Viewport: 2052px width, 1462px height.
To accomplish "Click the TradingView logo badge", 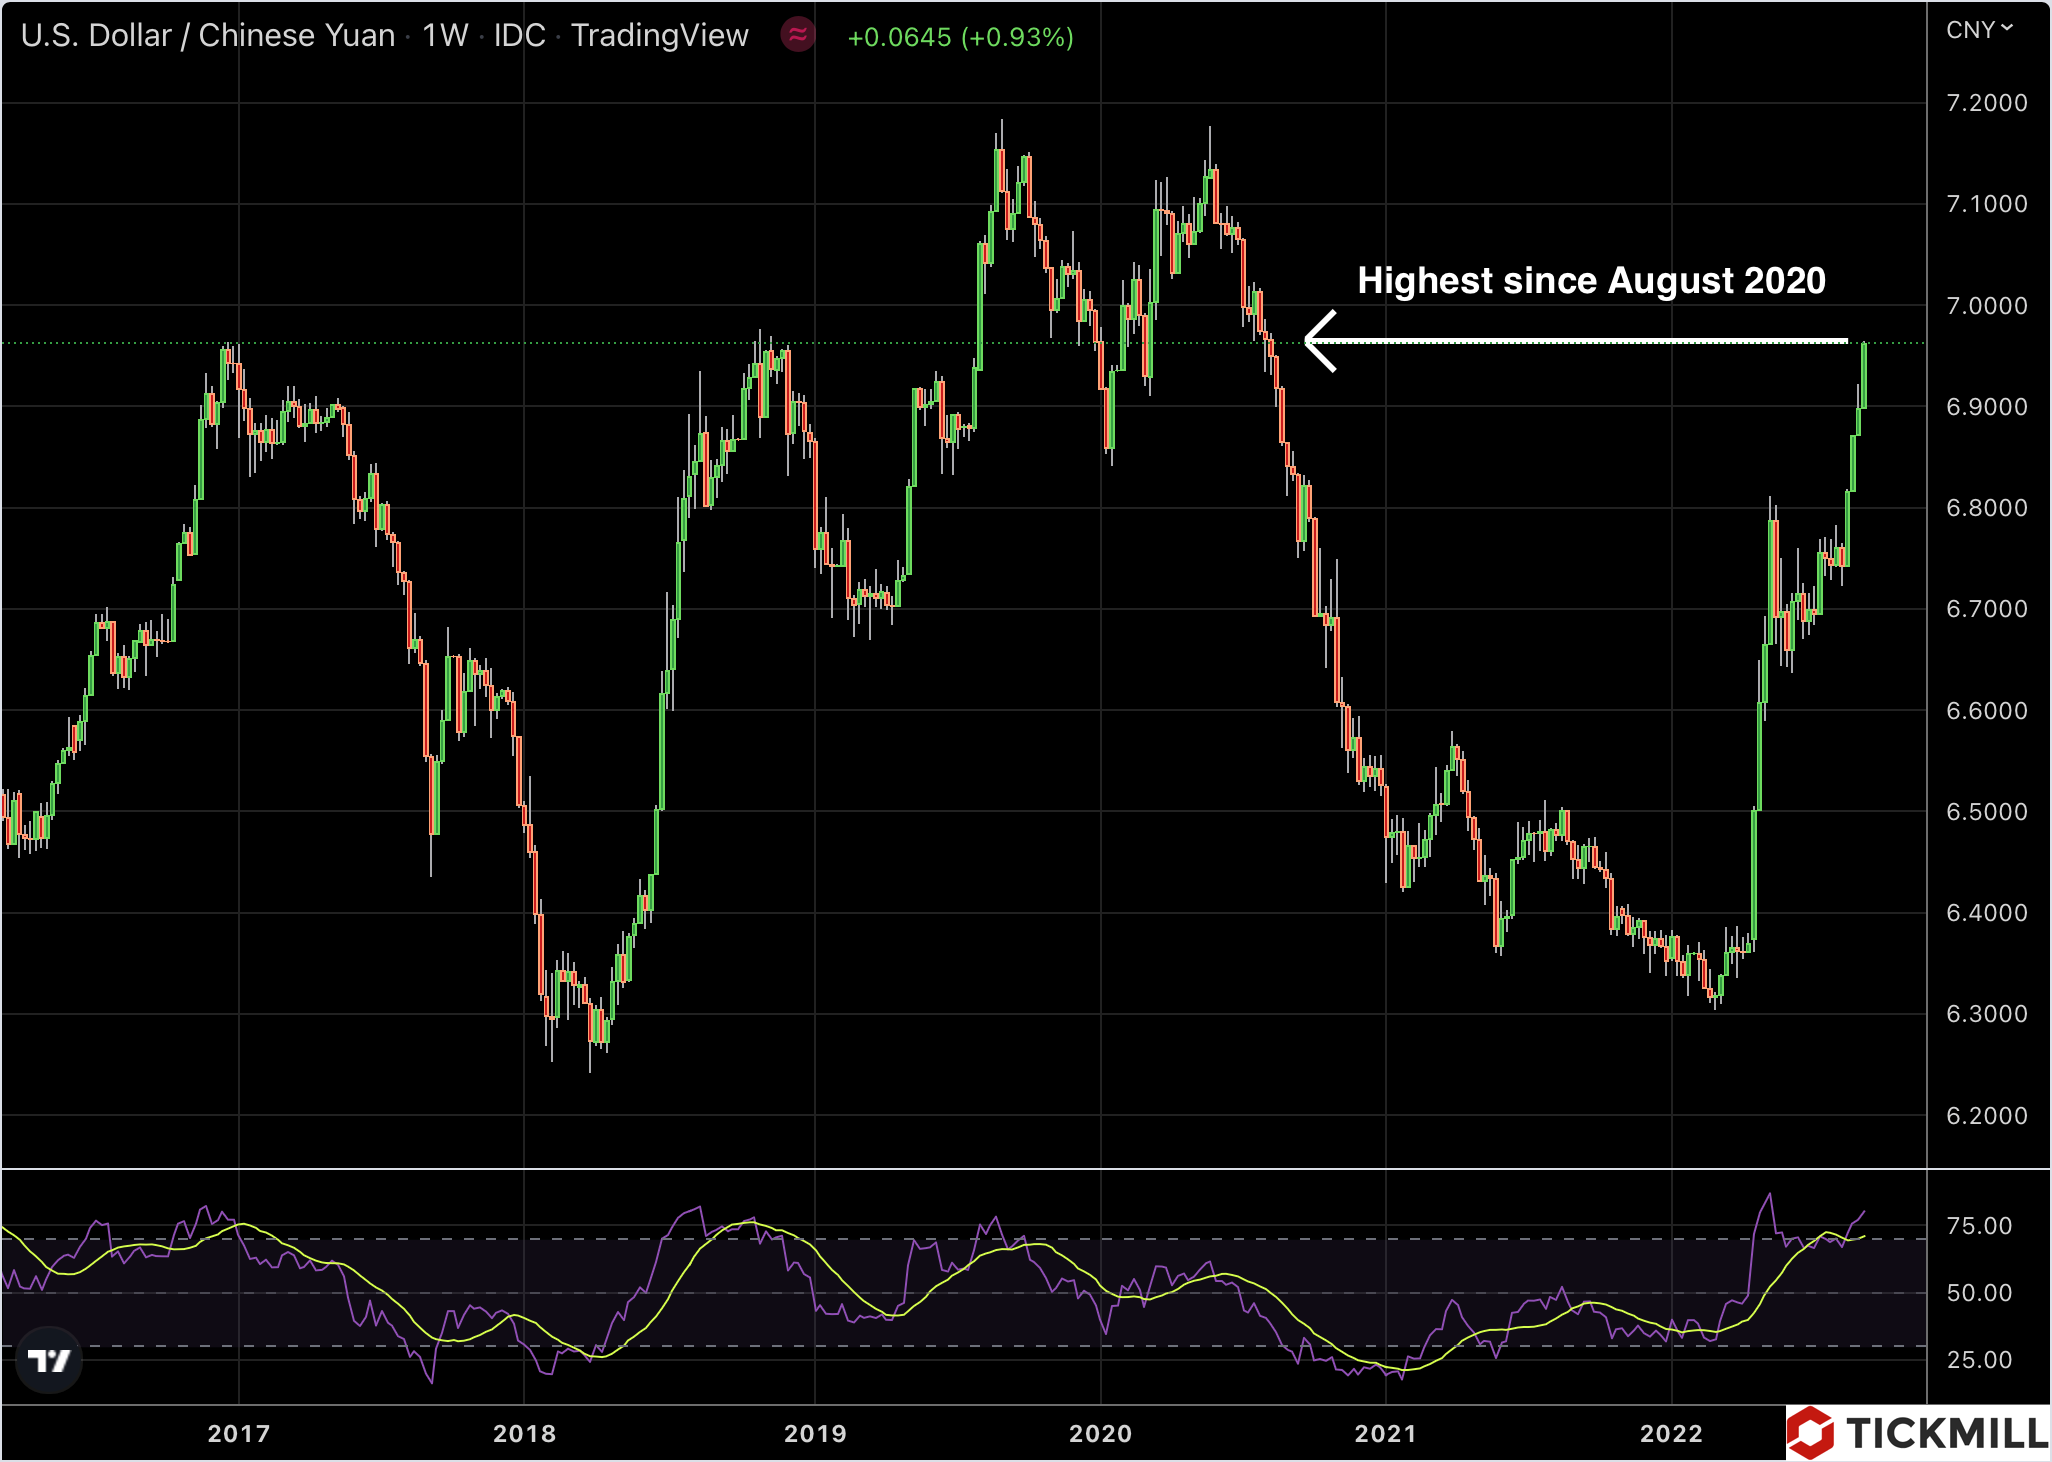I will pos(49,1360).
